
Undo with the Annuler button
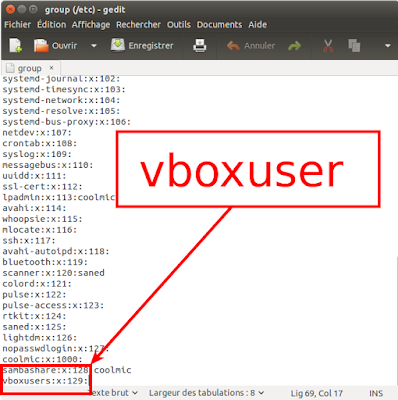(x=251, y=46)
